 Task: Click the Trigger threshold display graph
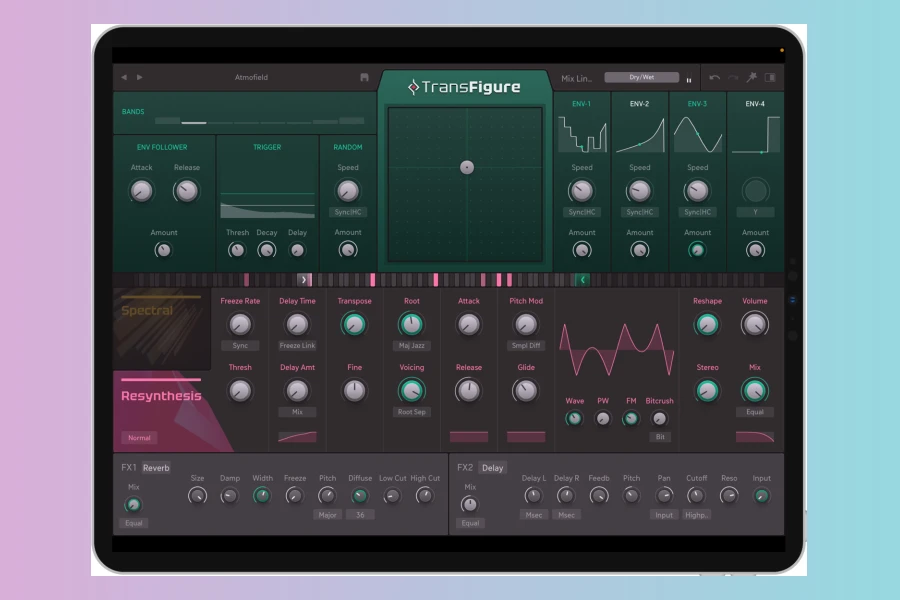(x=267, y=206)
